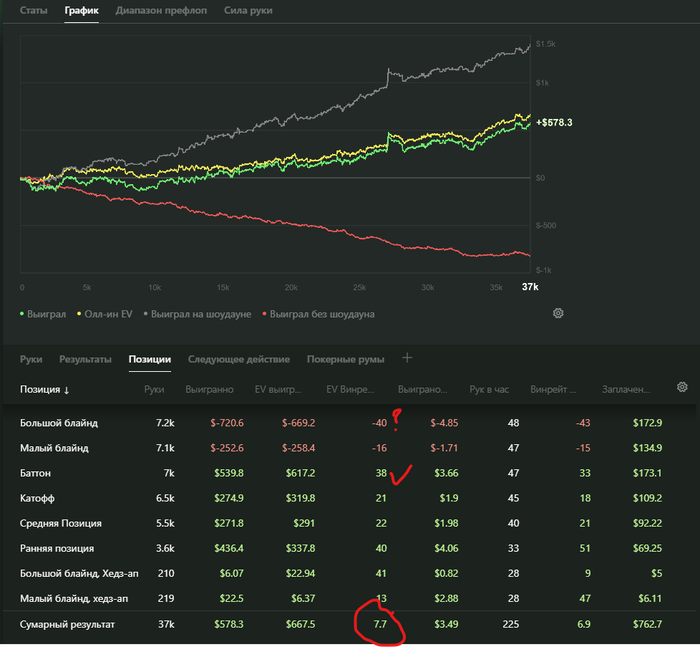Screen dimensions: 700x647
Task: Click the 225 hands per hour total
Action: tap(511, 624)
